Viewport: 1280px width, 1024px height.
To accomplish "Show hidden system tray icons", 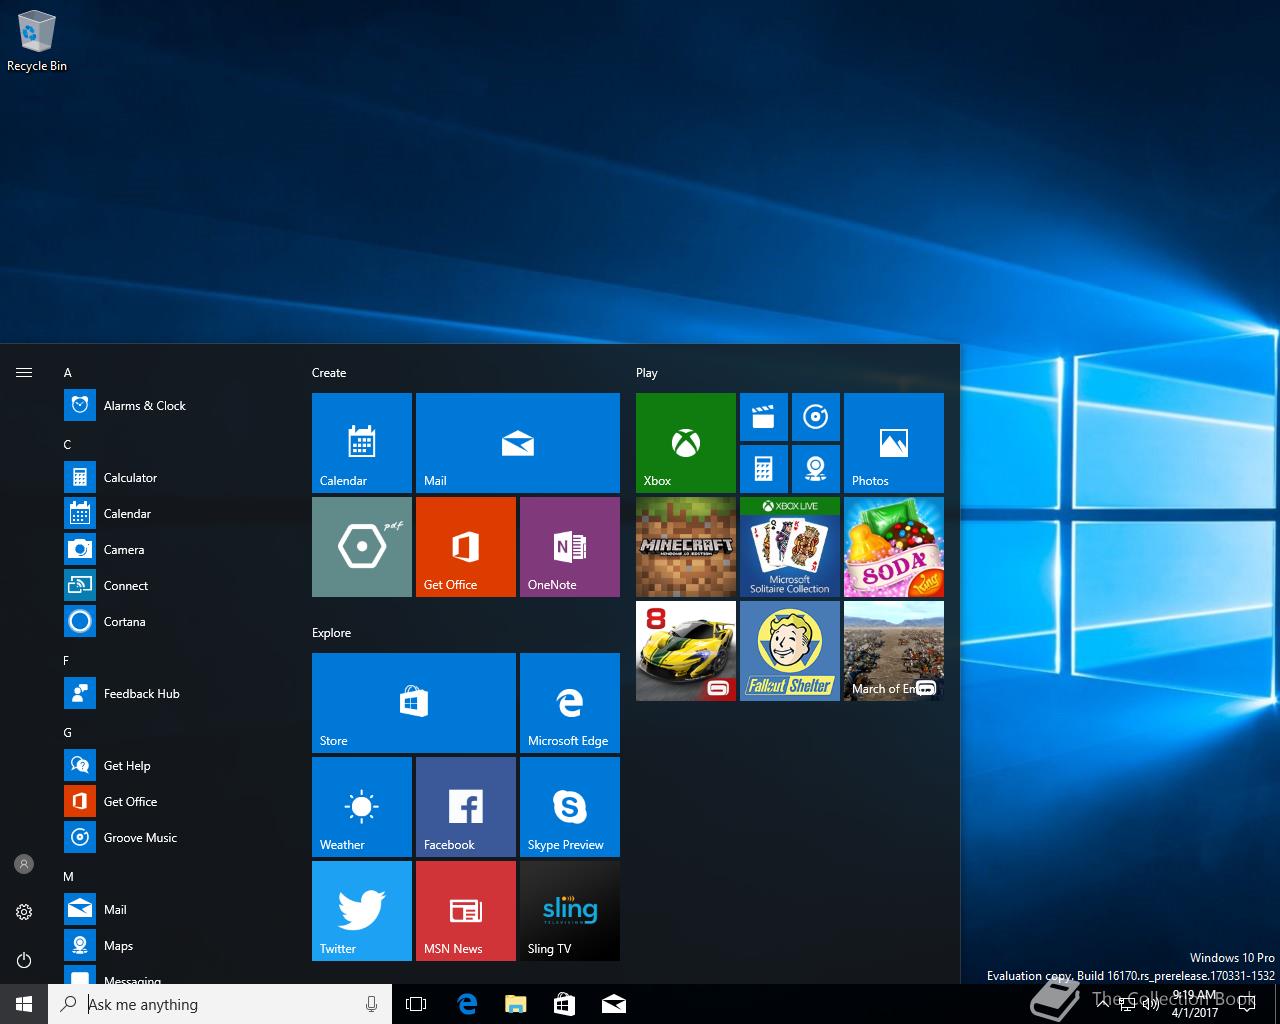I will (x=1102, y=1004).
